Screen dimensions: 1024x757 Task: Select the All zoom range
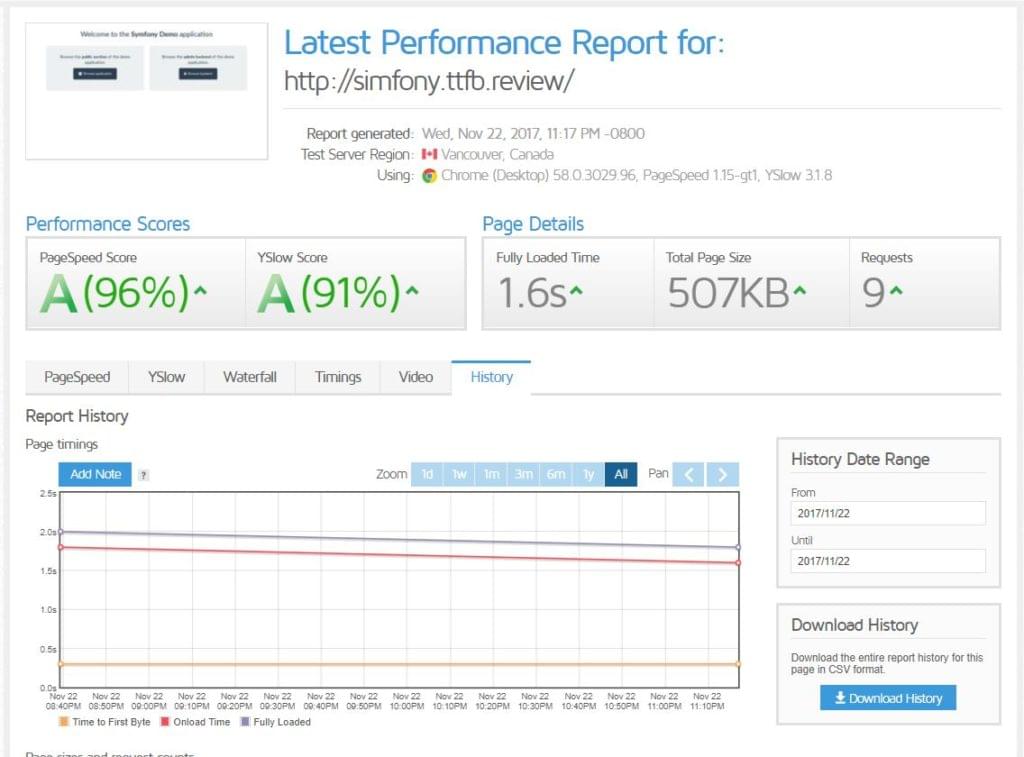pyautogui.click(x=621, y=474)
